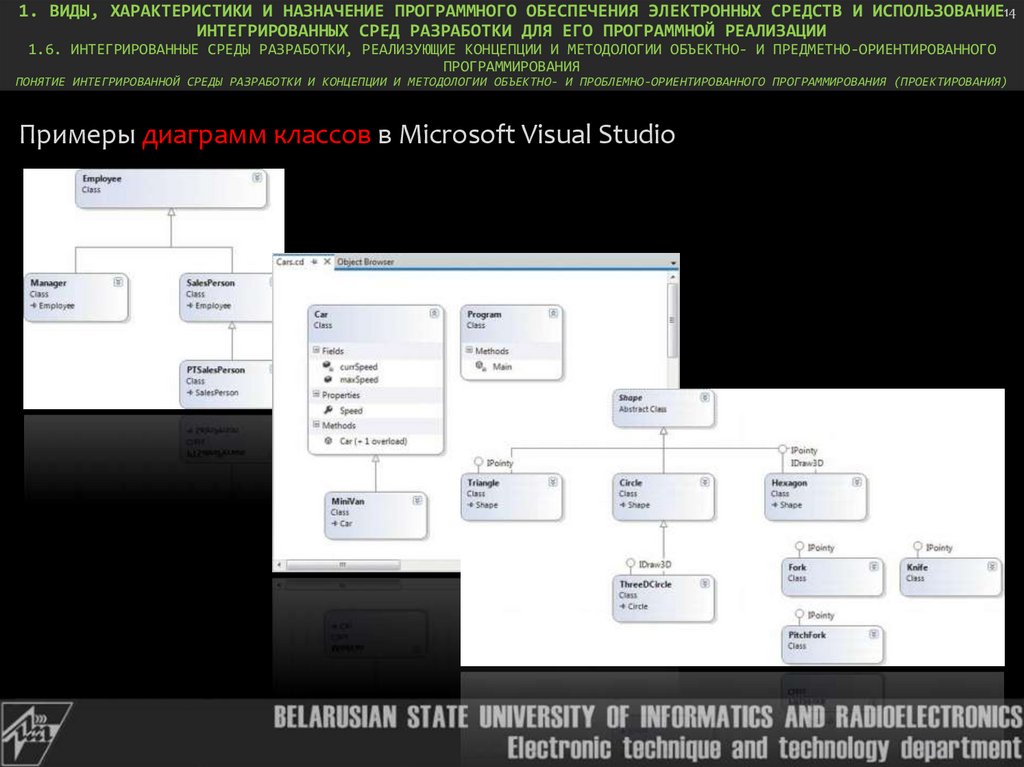The image size is (1024, 767).
Task: Click the scroll-up arrow in Cars.cd window
Action: coord(673,277)
